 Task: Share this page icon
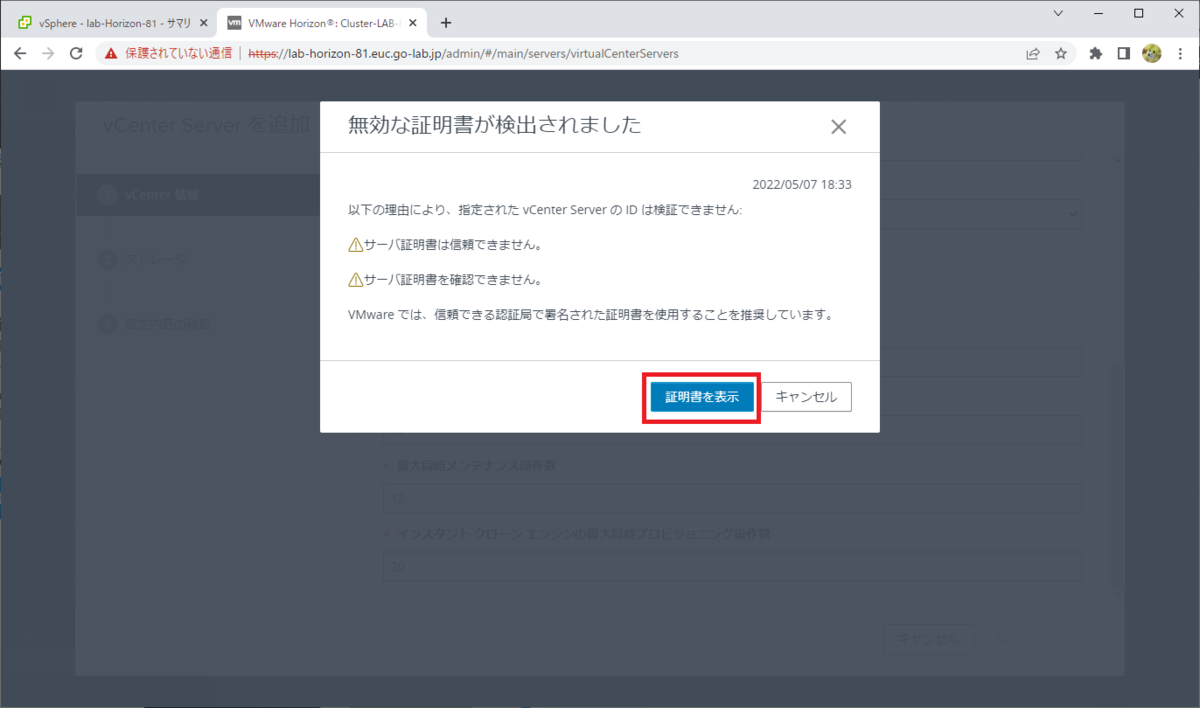pyautogui.click(x=1033, y=54)
